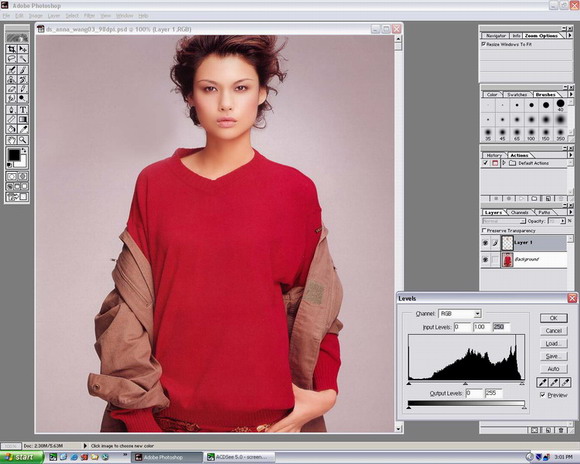The image size is (580, 464).
Task: Open the Windows Start button
Action: 21,457
